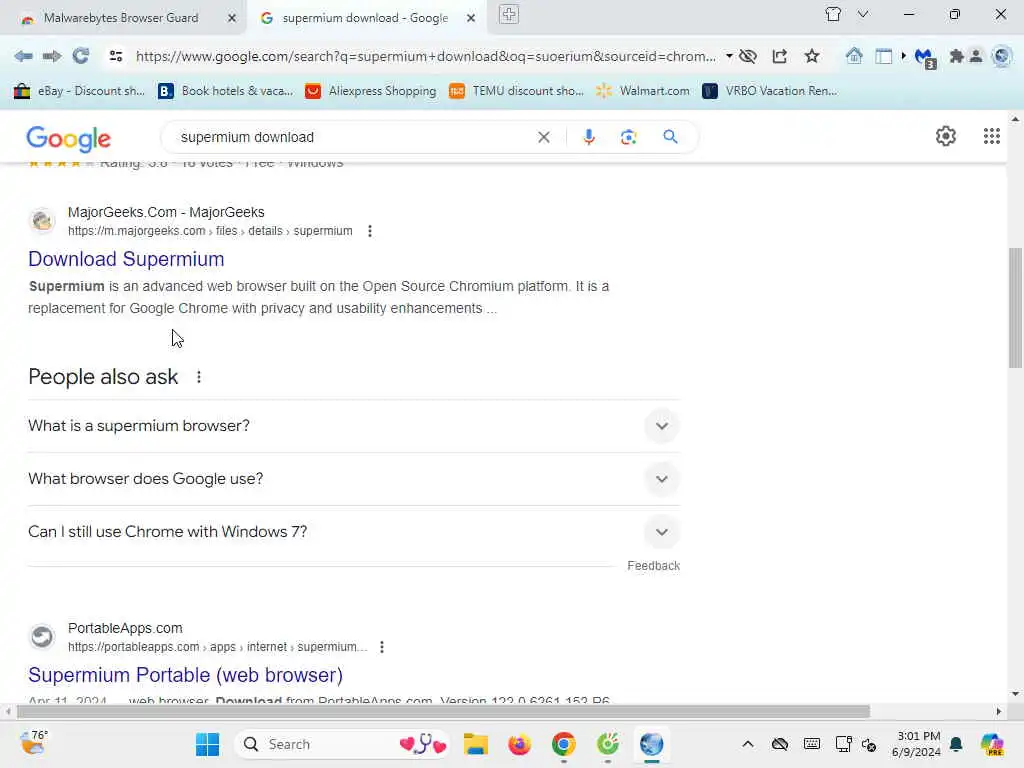Click the profile person icon
Viewport: 1024px width, 768px height.
[976, 56]
